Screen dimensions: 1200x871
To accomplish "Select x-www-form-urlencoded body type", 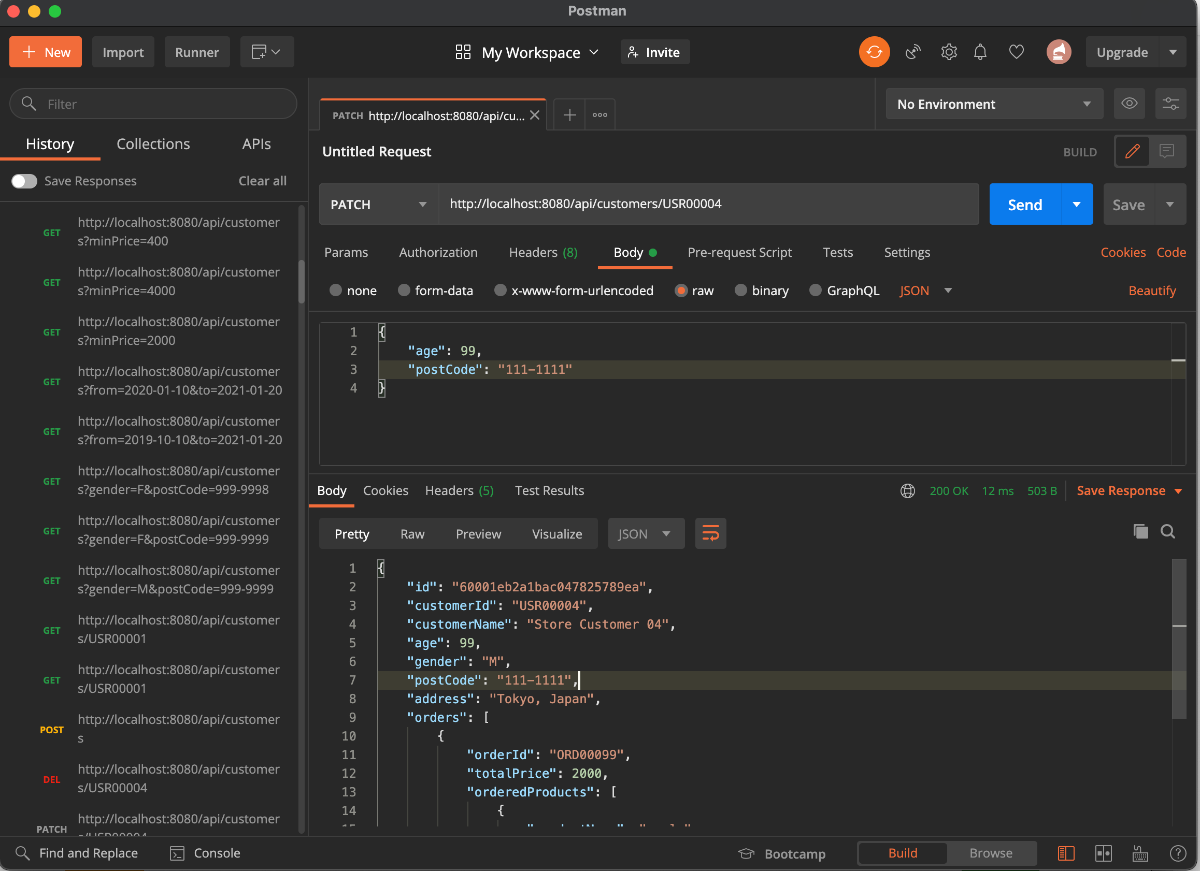I will click(x=574, y=290).
